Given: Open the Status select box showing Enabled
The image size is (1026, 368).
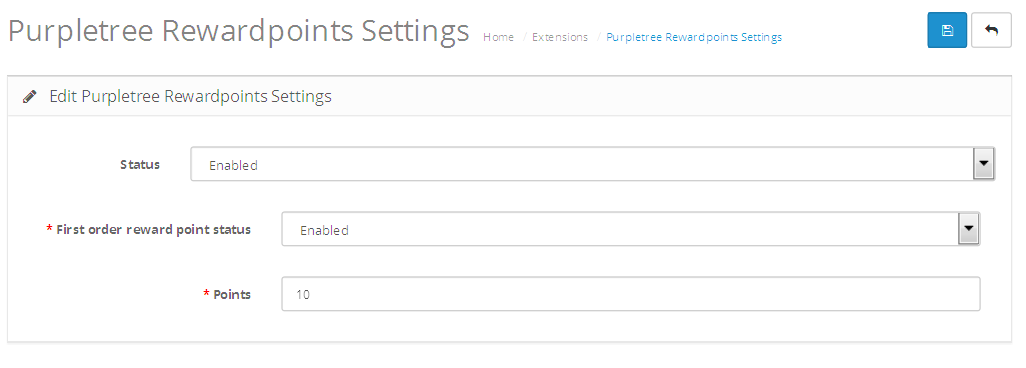Looking at the screenshot, I should (593, 164).
